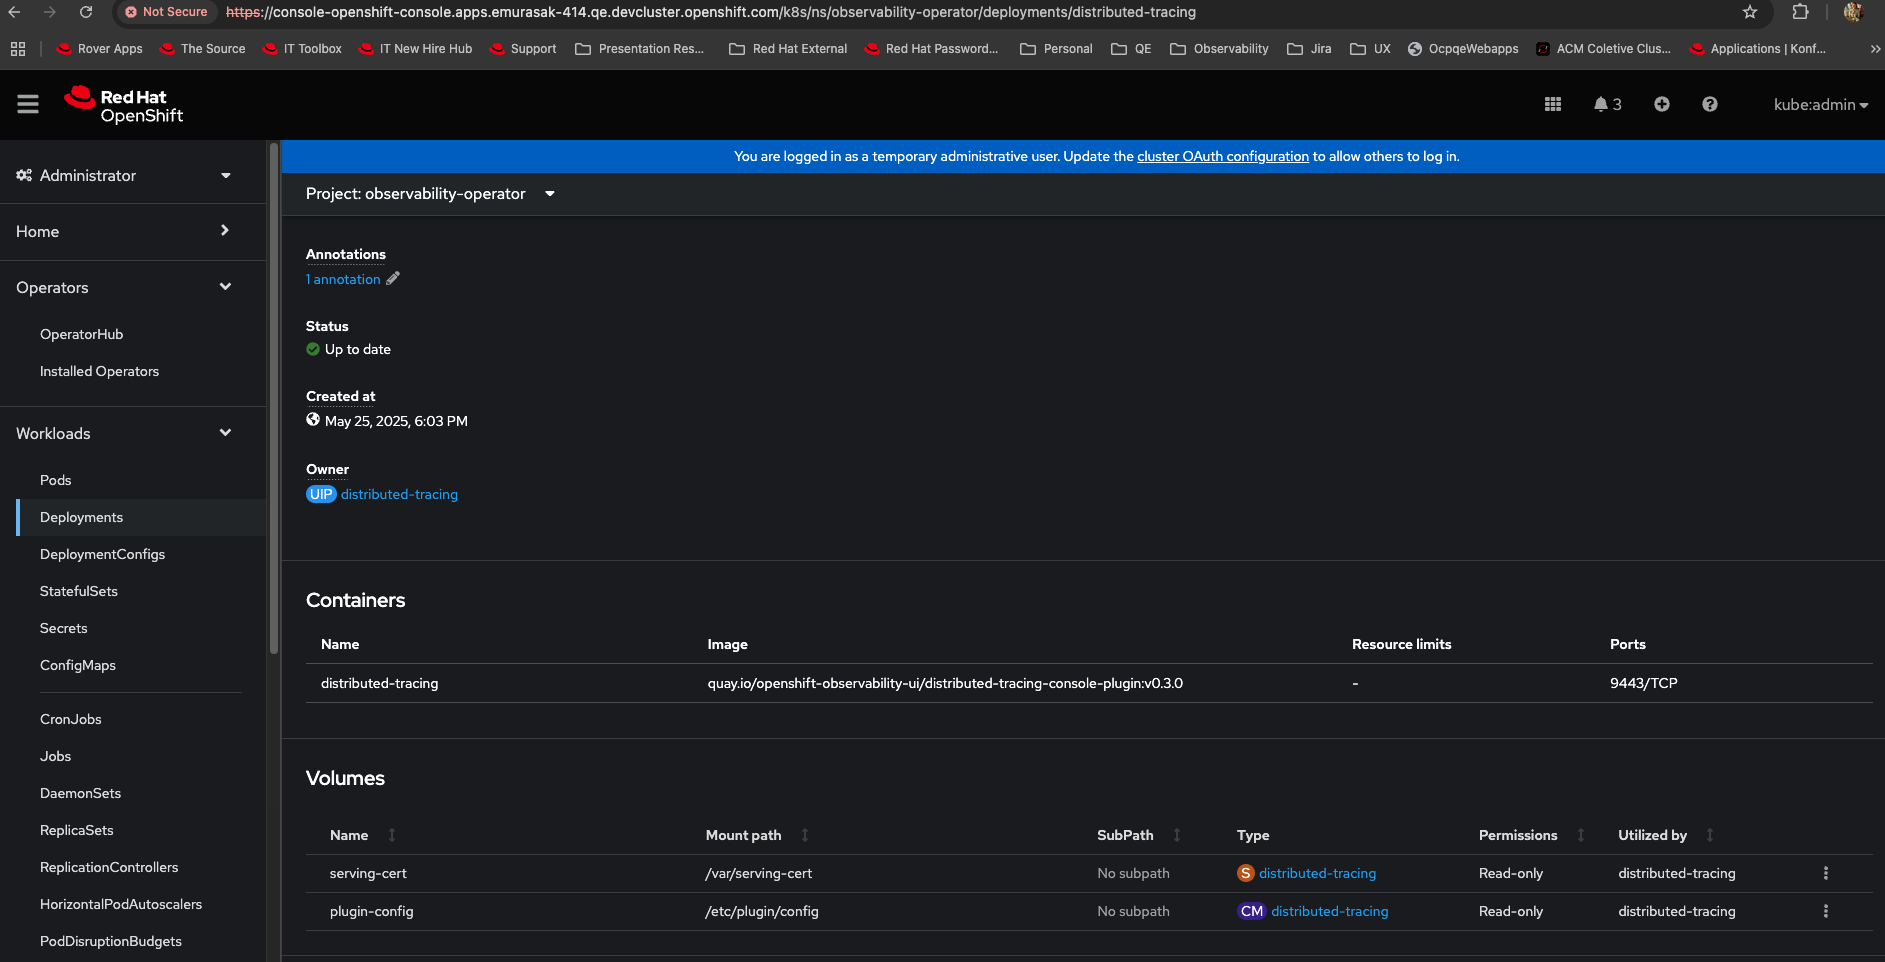Open Jobs in the sidebar
This screenshot has height=962, width=1885.
(55, 756)
